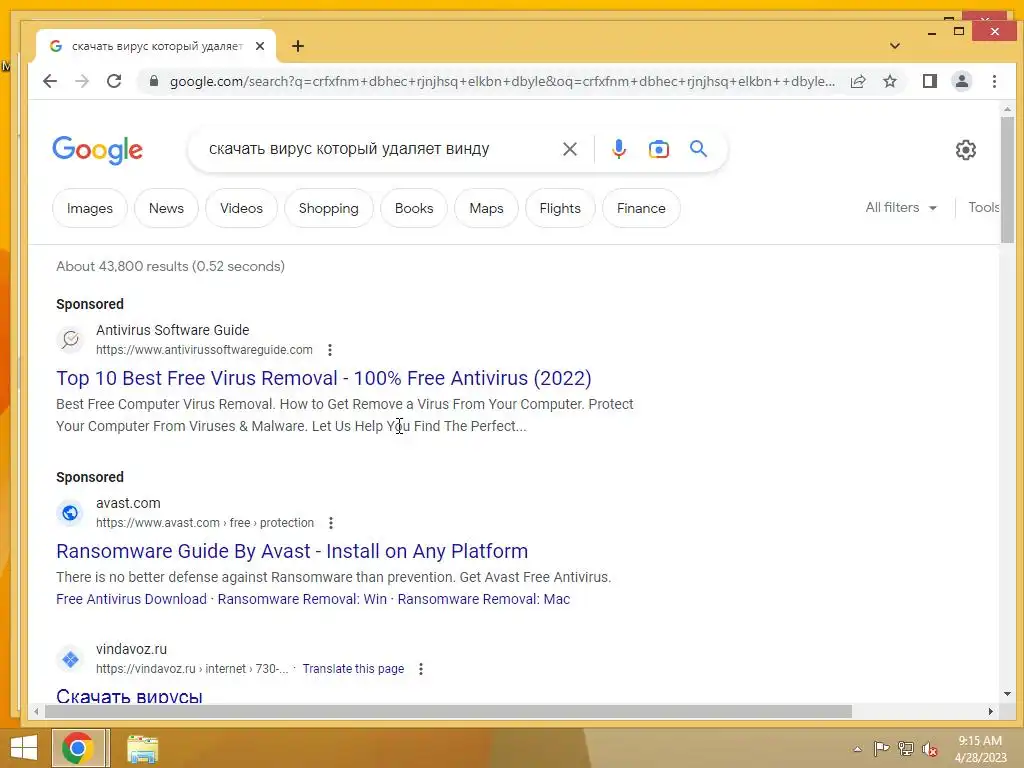Filter results by Images
This screenshot has width=1024, height=768.
[89, 208]
